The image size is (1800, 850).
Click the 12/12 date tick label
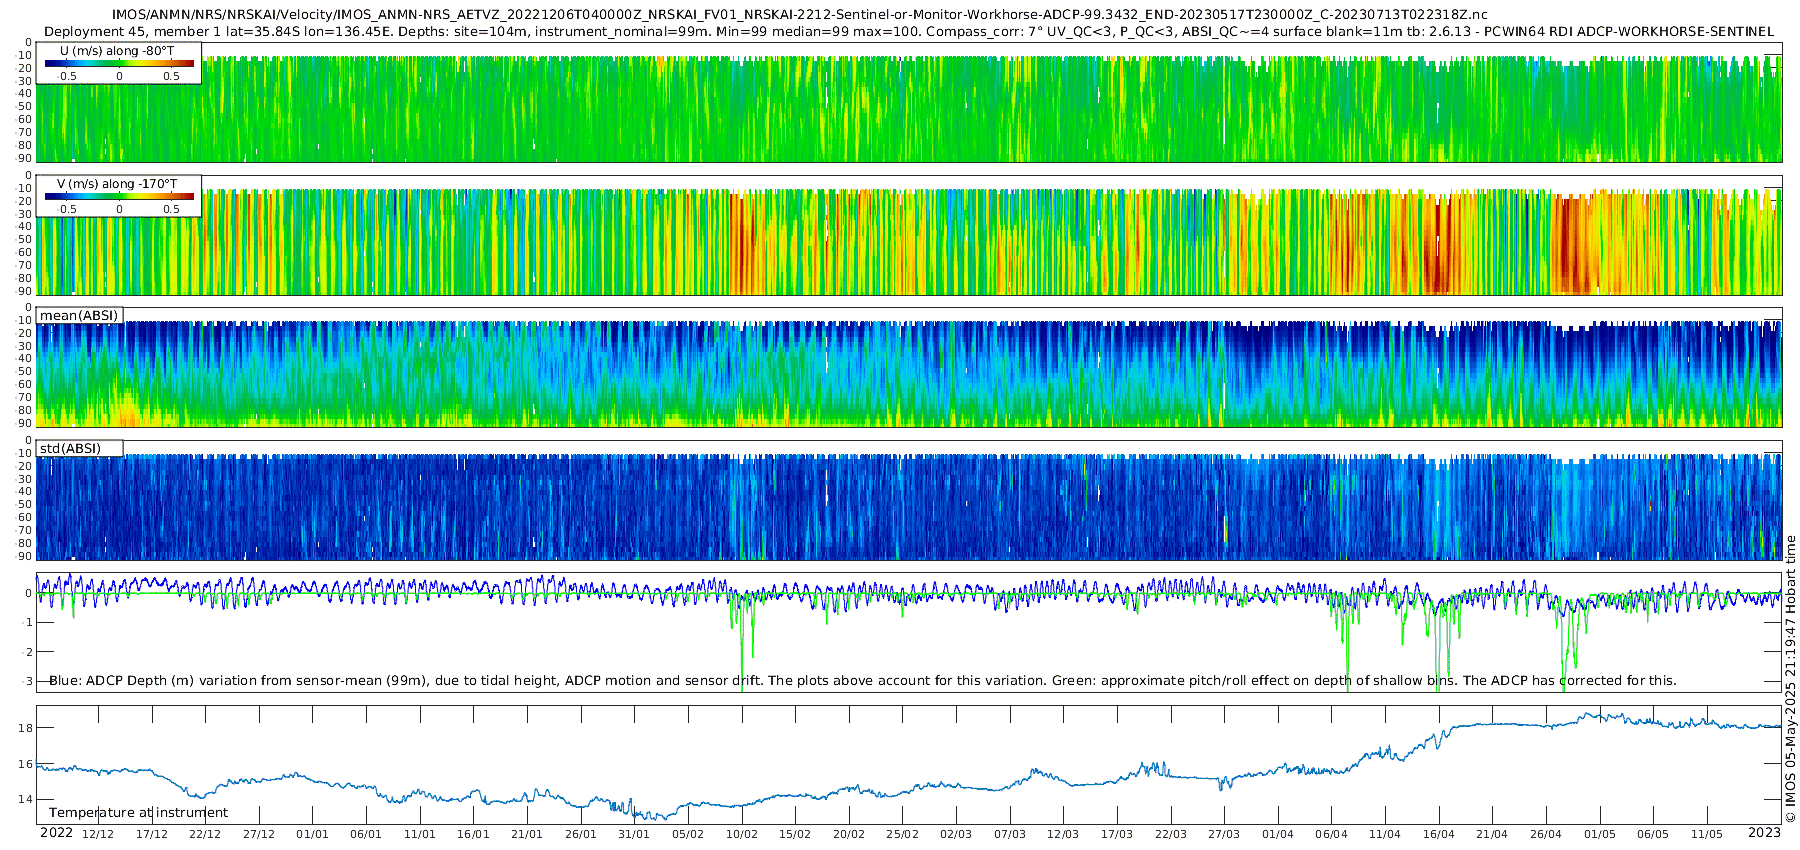(x=98, y=834)
